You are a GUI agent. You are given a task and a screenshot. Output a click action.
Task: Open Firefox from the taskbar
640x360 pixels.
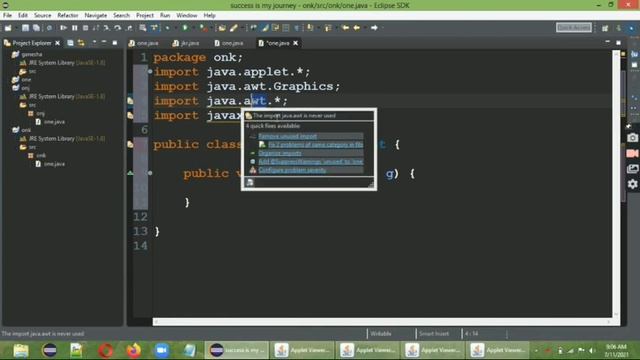[133, 350]
